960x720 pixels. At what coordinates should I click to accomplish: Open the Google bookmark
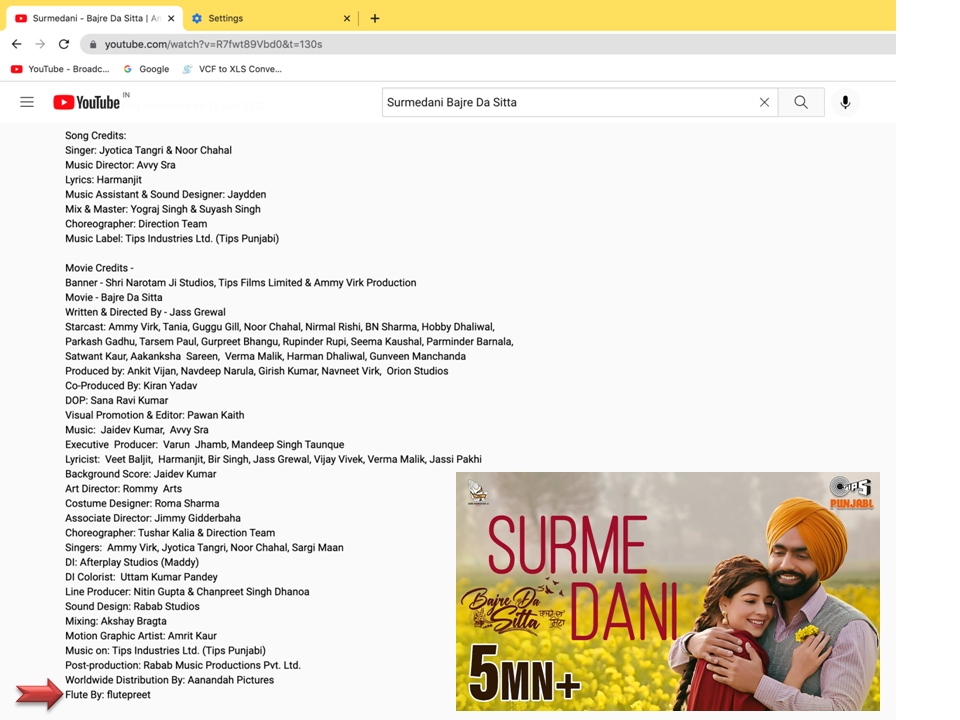(146, 69)
